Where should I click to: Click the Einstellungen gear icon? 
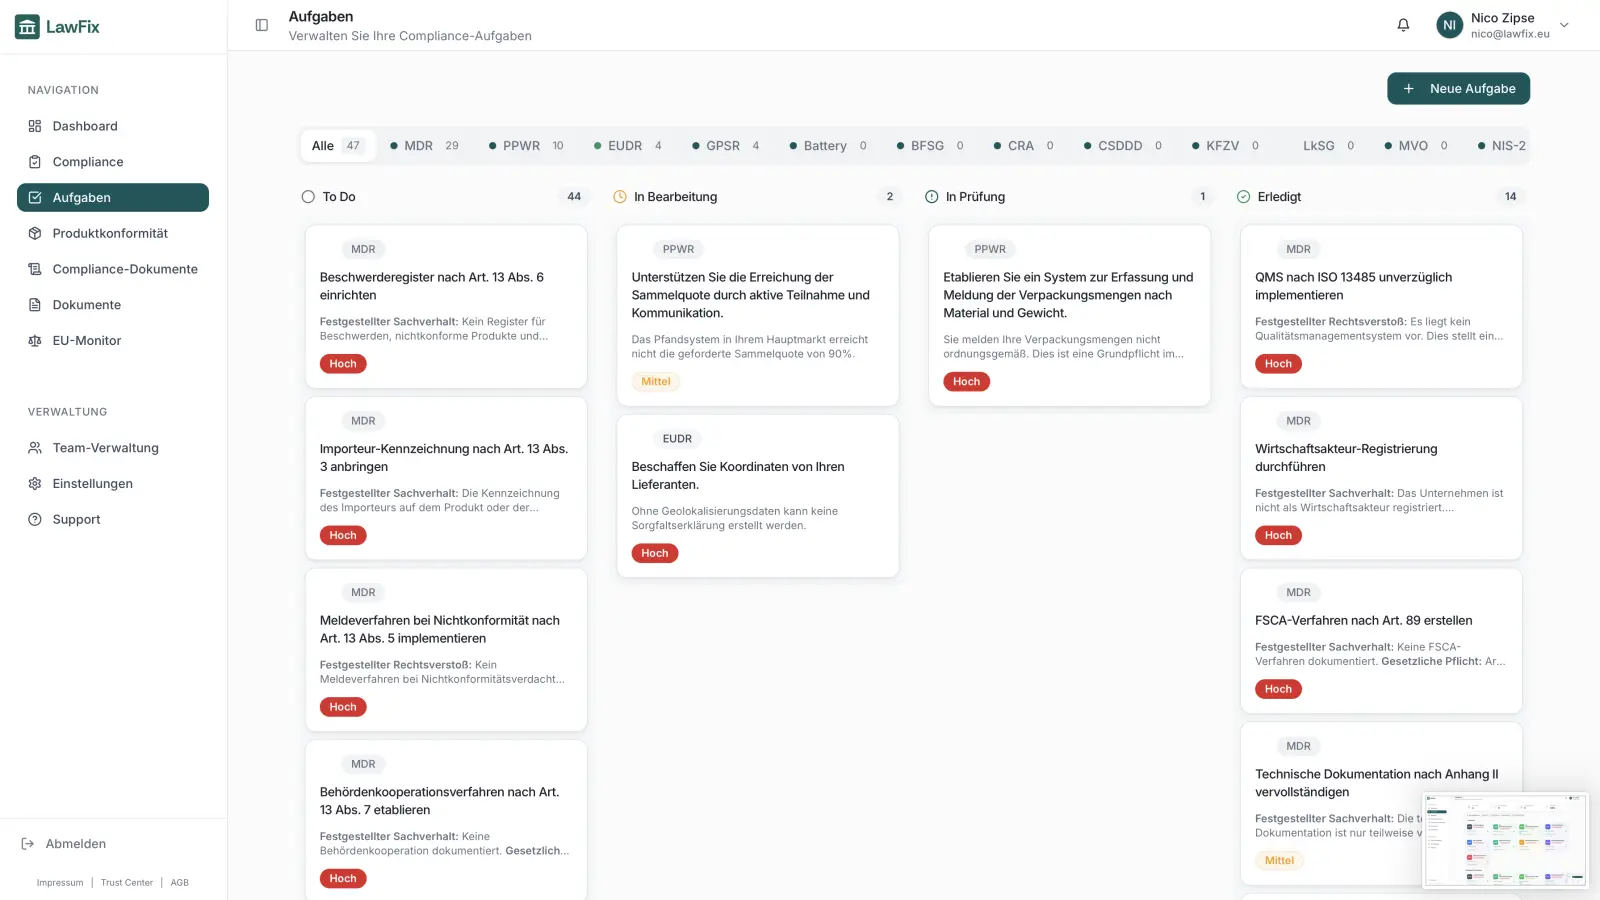[35, 484]
